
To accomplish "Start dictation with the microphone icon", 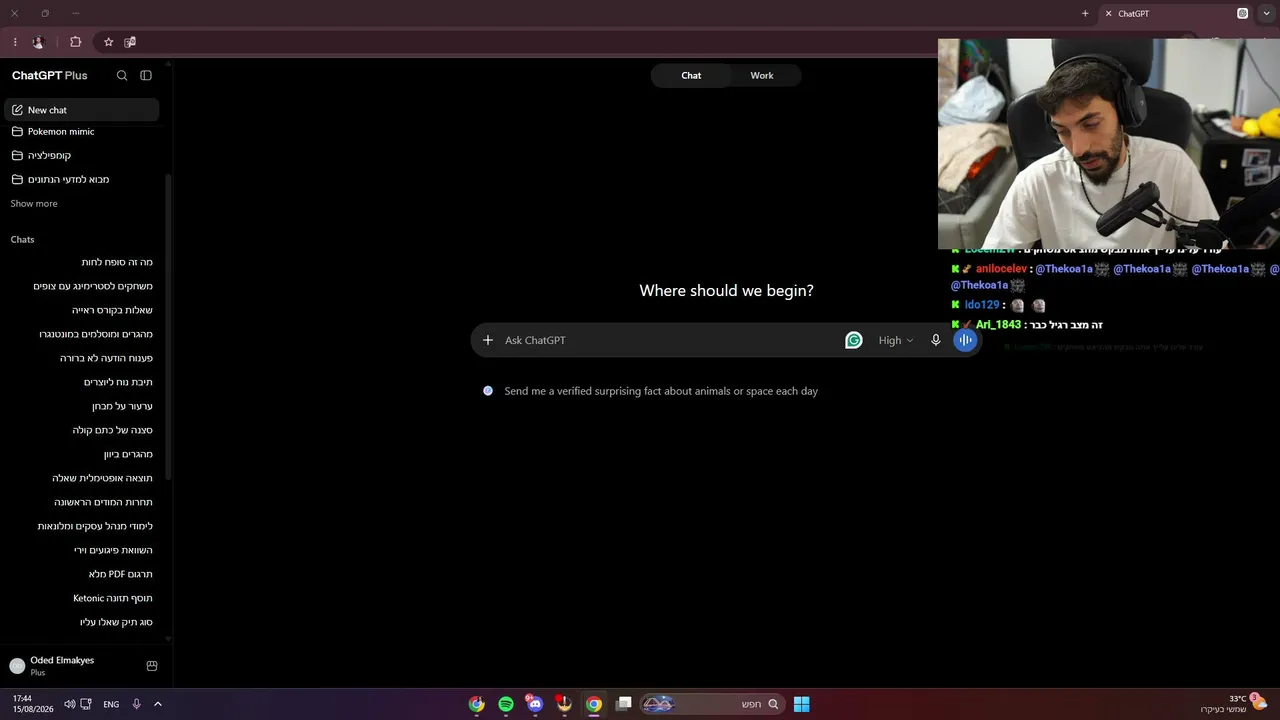I will [936, 340].
